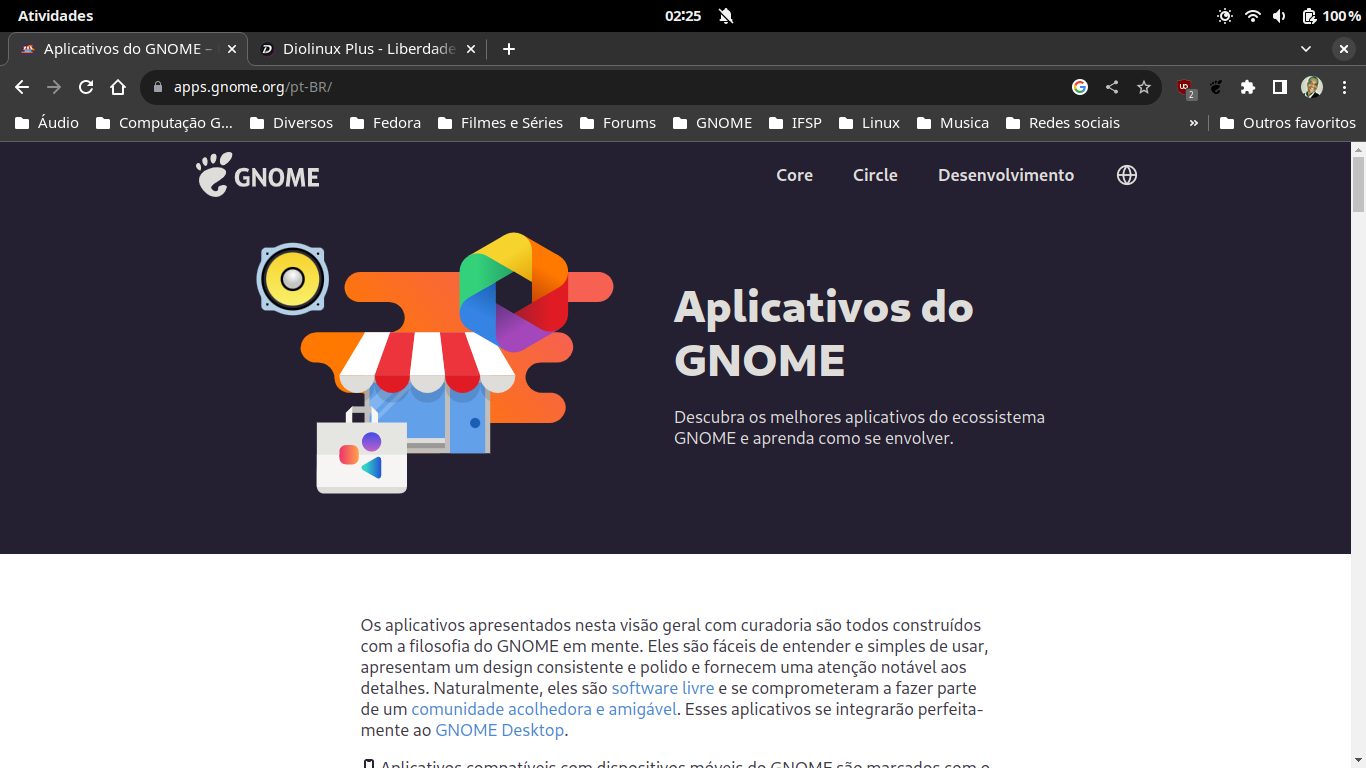Open the uBlock Origin extension
The width and height of the screenshot is (1366, 768).
click(x=1185, y=88)
